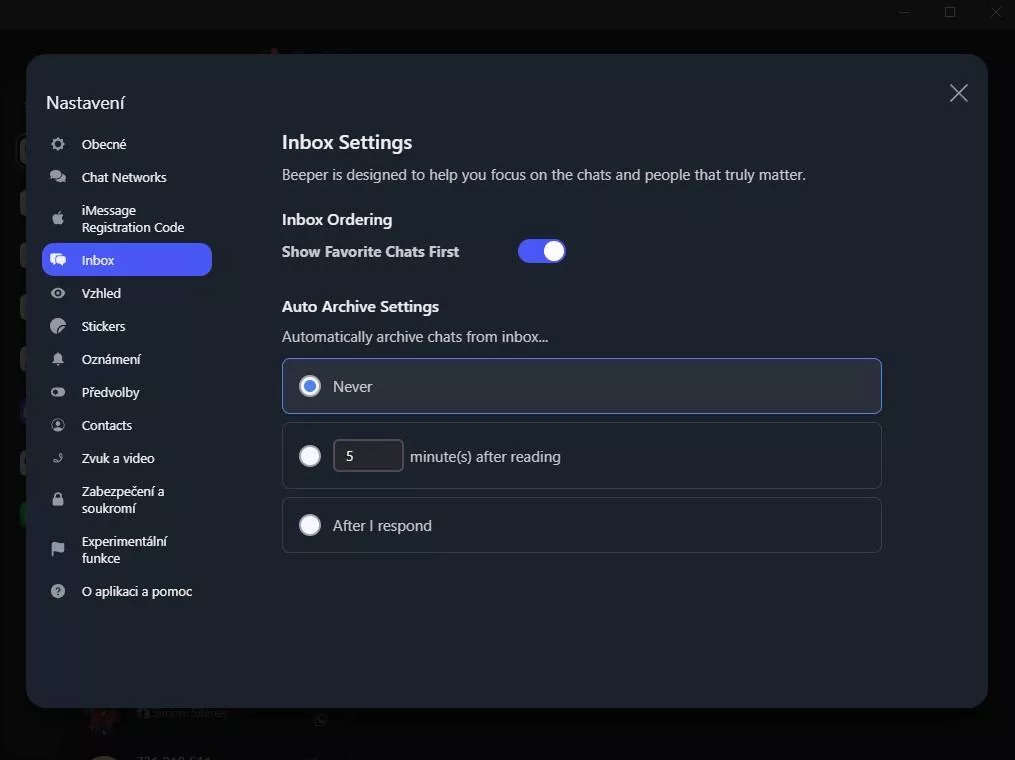Open the Obecné settings section
The height and width of the screenshot is (760, 1015).
[127, 144]
